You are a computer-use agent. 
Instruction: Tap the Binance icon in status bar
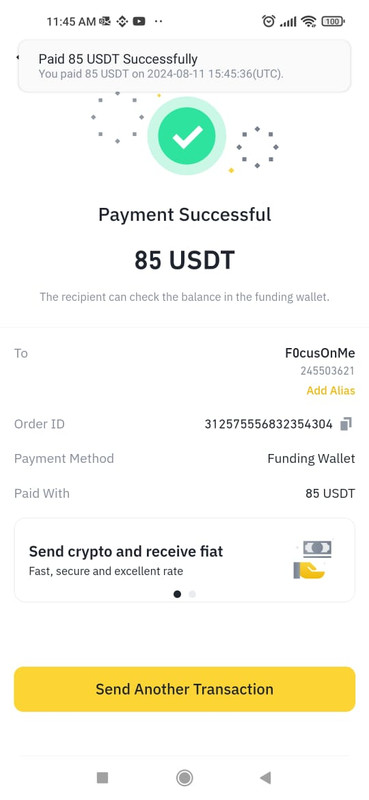(x=121, y=21)
